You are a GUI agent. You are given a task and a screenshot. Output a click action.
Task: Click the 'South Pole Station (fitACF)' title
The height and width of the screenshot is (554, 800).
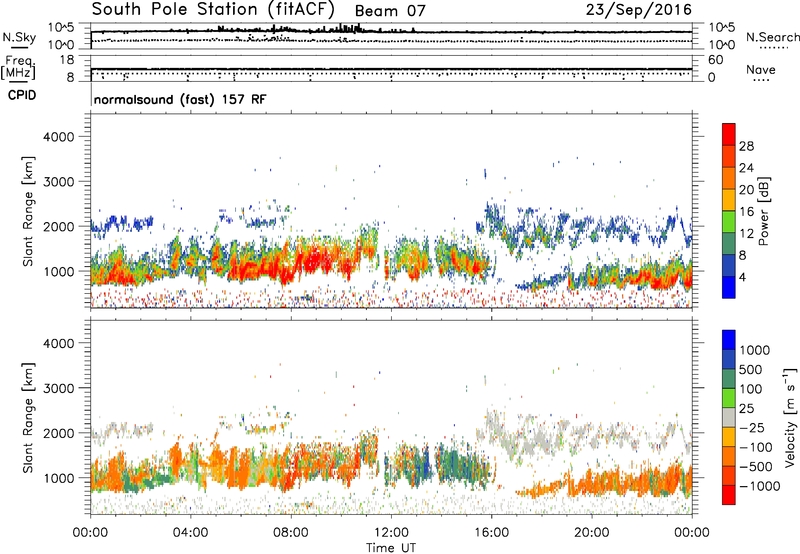[213, 9]
